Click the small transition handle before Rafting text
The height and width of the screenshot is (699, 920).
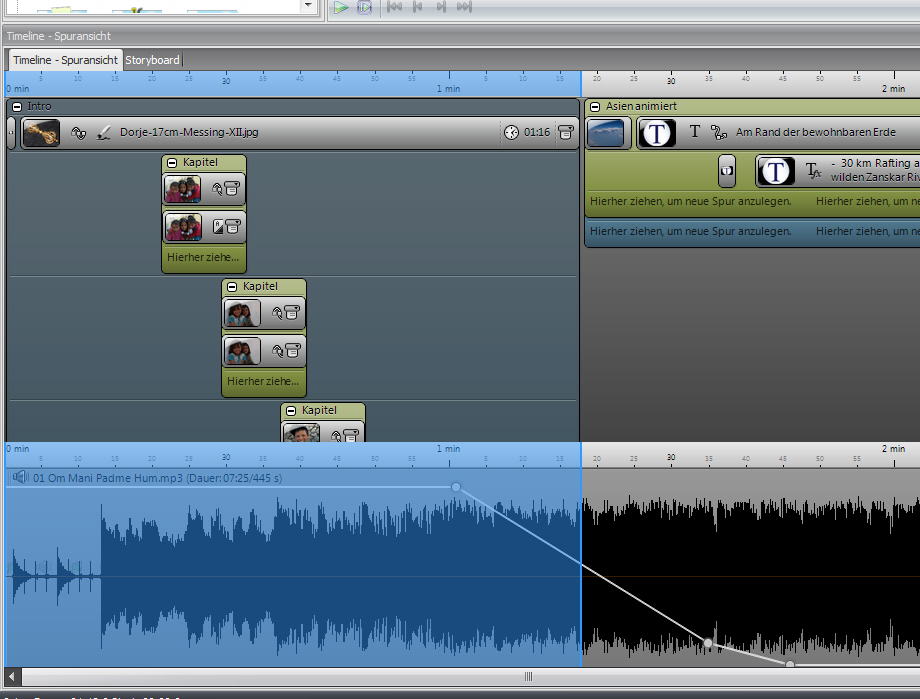pos(727,171)
